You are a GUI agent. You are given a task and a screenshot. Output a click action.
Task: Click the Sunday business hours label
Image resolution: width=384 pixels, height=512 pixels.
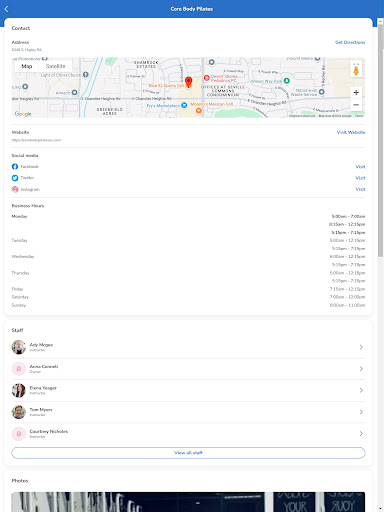(19, 305)
